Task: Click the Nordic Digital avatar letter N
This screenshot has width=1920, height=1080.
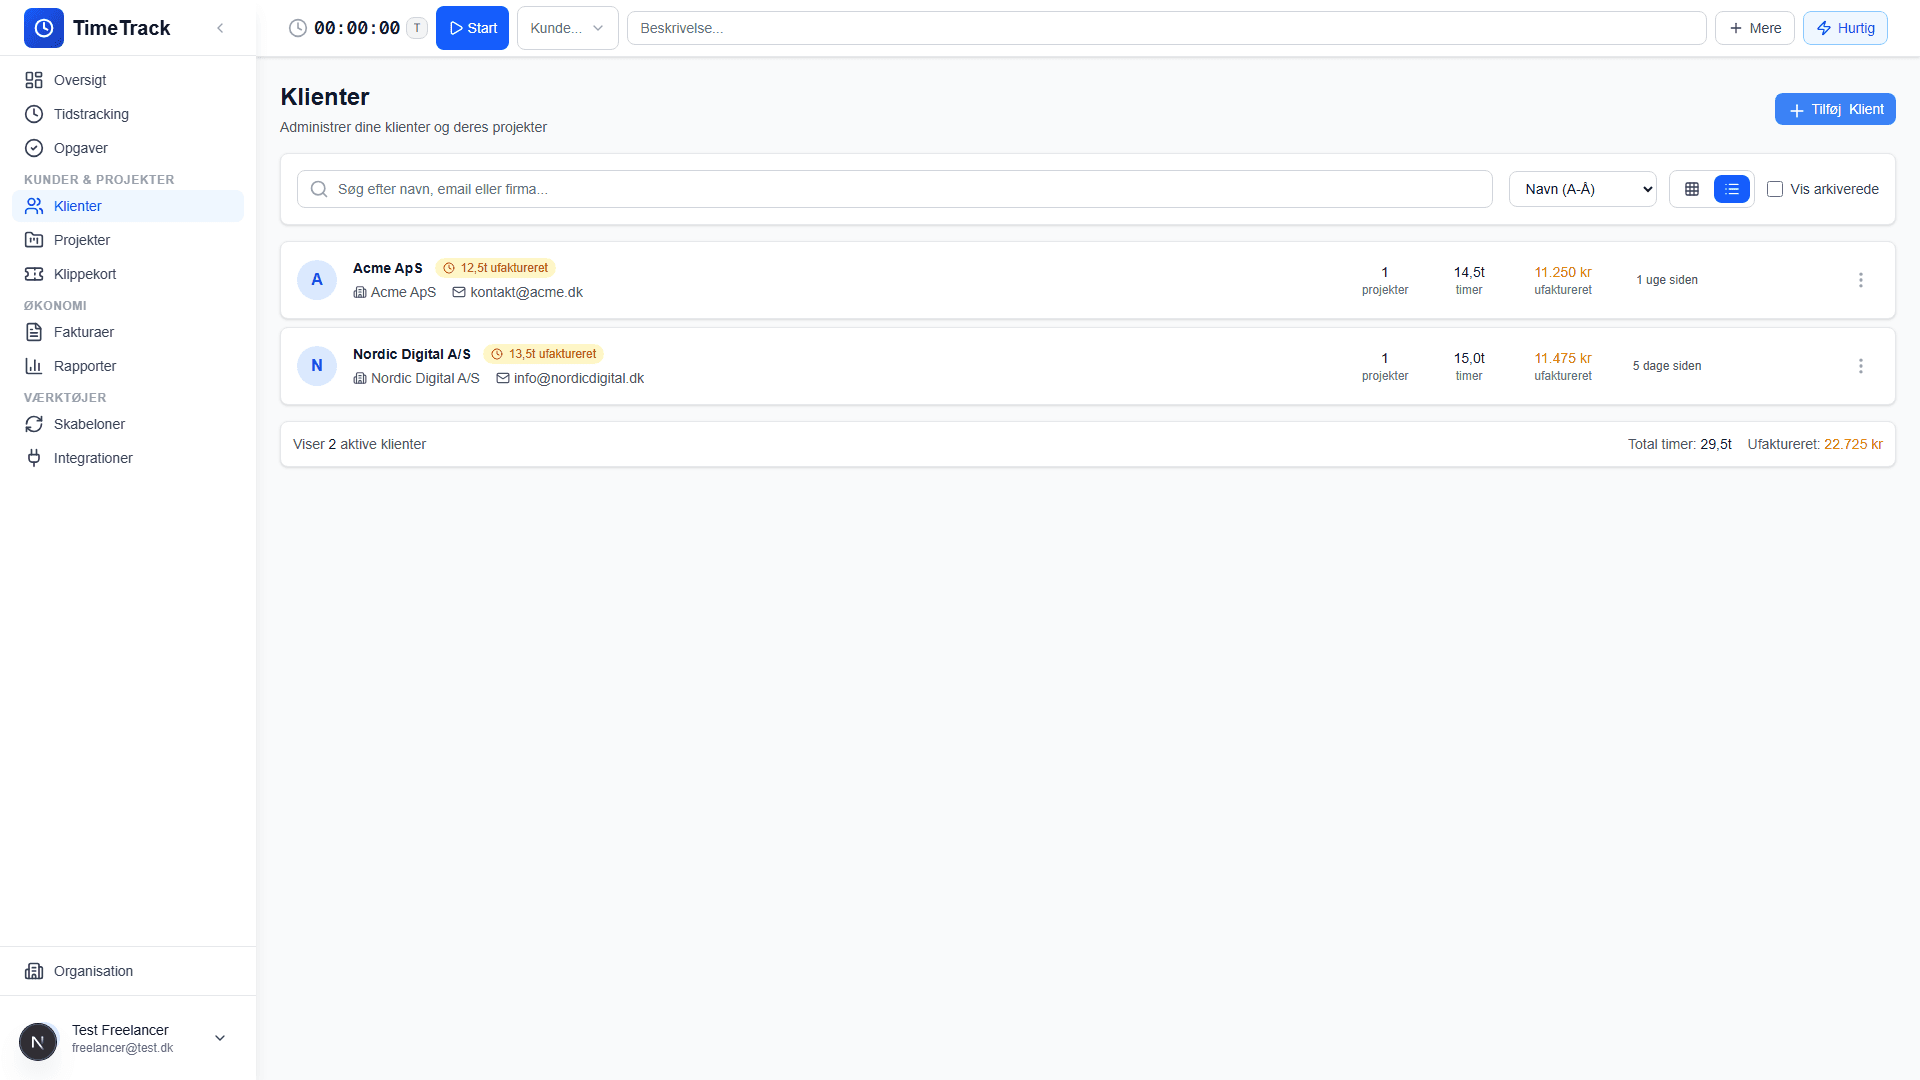Action: 317,366
